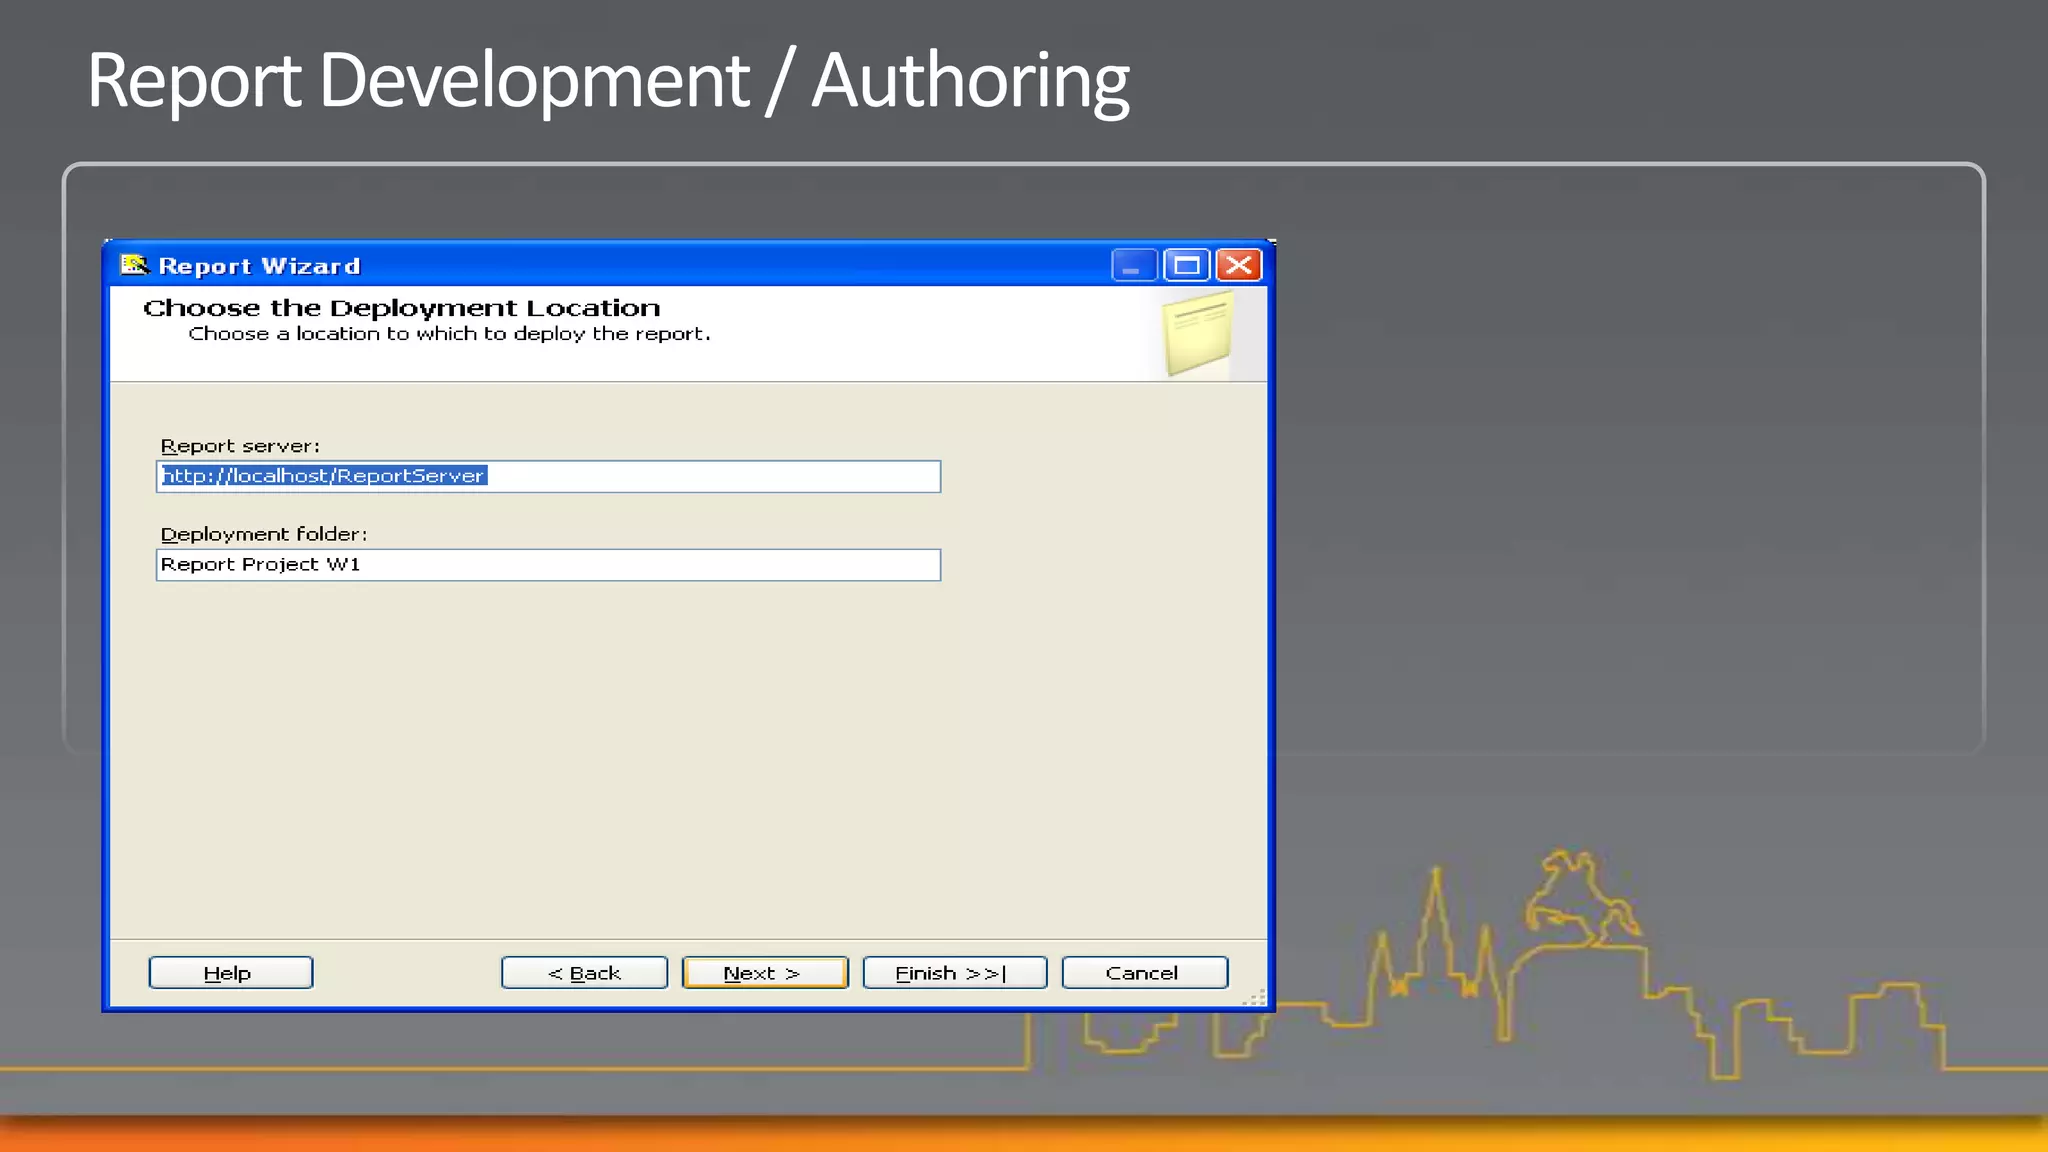Minimize the Report Wizard window
Viewport: 2048px width, 1152px height.
tap(1134, 266)
